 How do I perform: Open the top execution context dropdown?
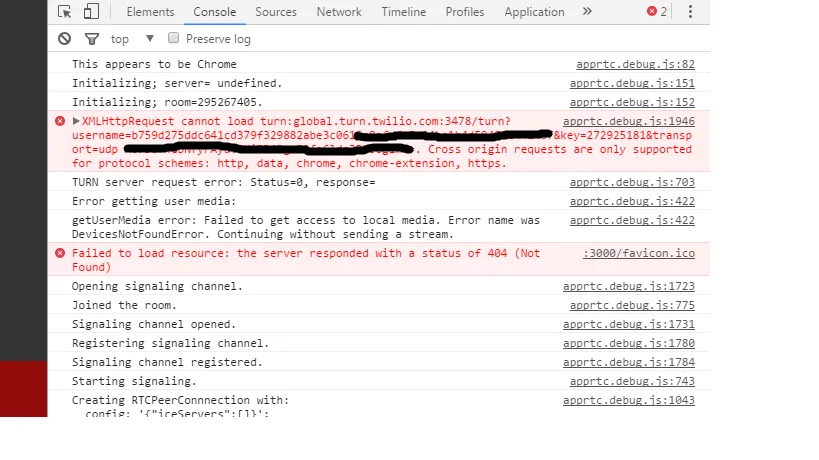point(132,39)
